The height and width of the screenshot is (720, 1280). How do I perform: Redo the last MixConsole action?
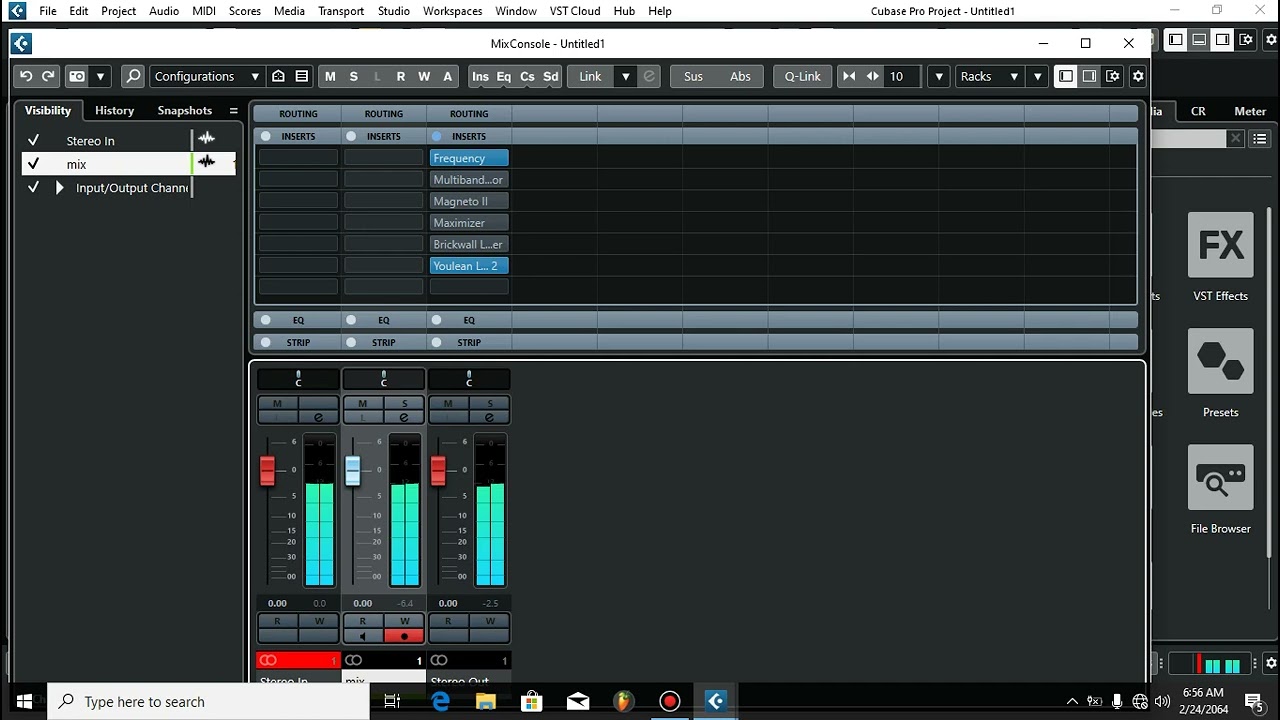(48, 76)
